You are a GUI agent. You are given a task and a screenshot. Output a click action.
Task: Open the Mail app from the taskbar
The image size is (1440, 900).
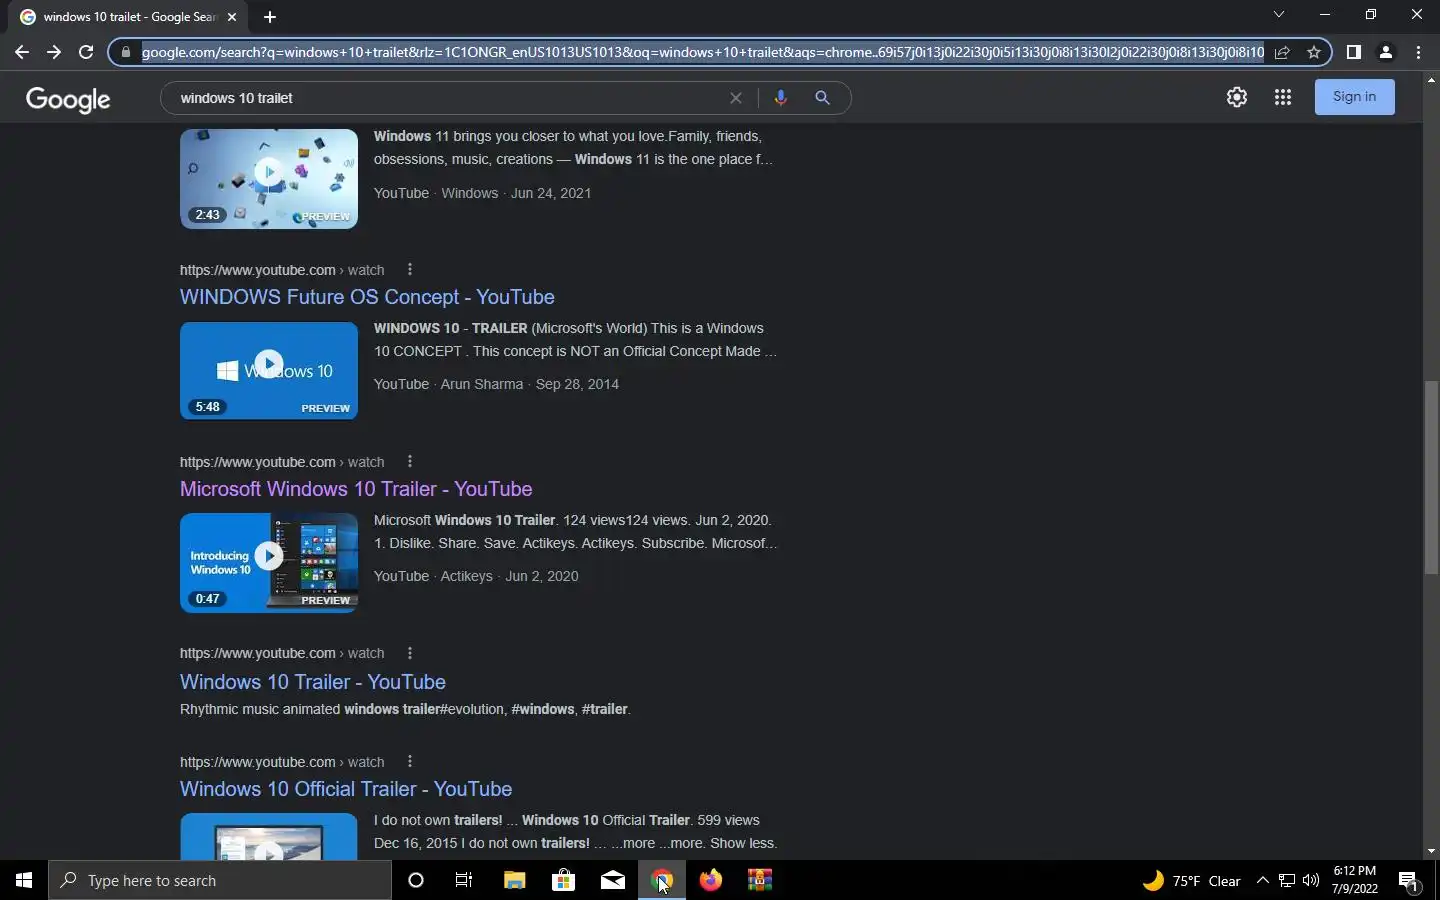(x=612, y=880)
